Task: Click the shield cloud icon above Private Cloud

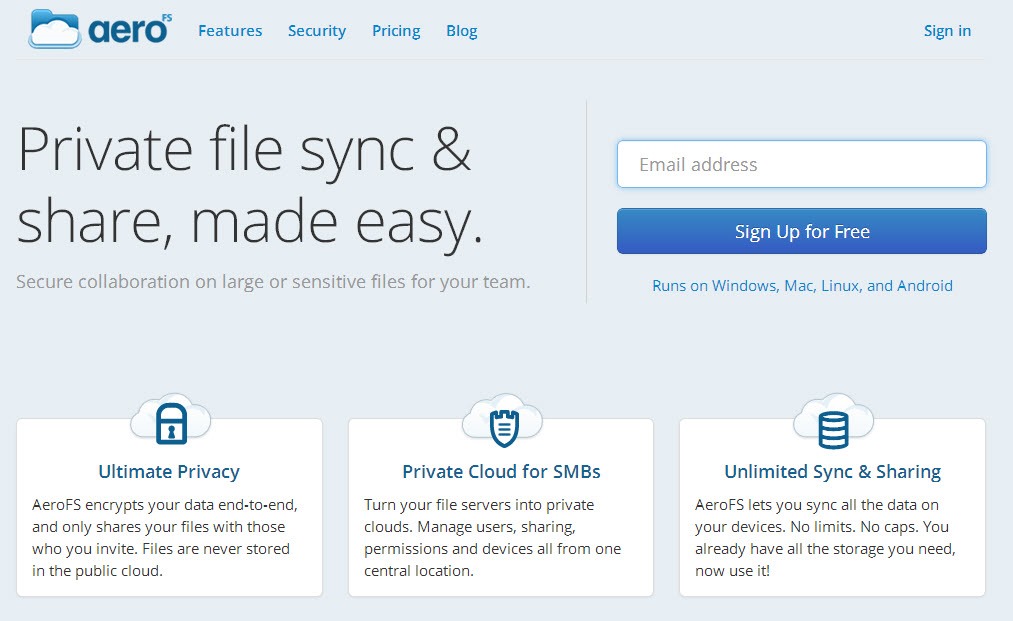Action: click(x=502, y=421)
